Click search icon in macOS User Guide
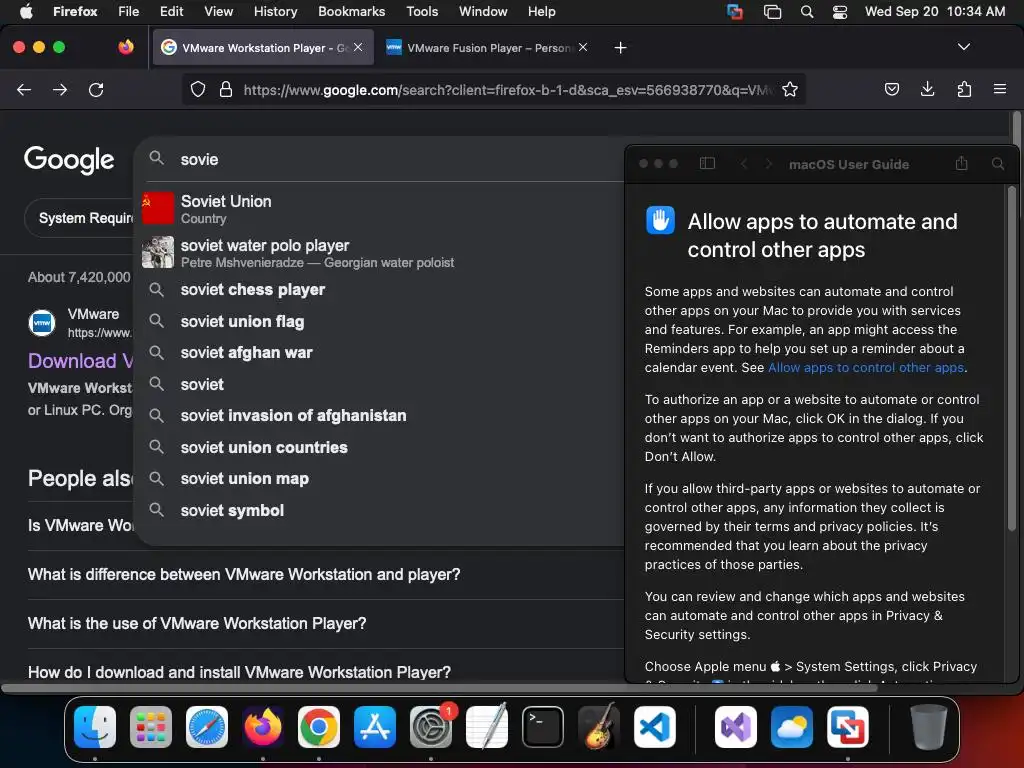The height and width of the screenshot is (768, 1024). 998,163
